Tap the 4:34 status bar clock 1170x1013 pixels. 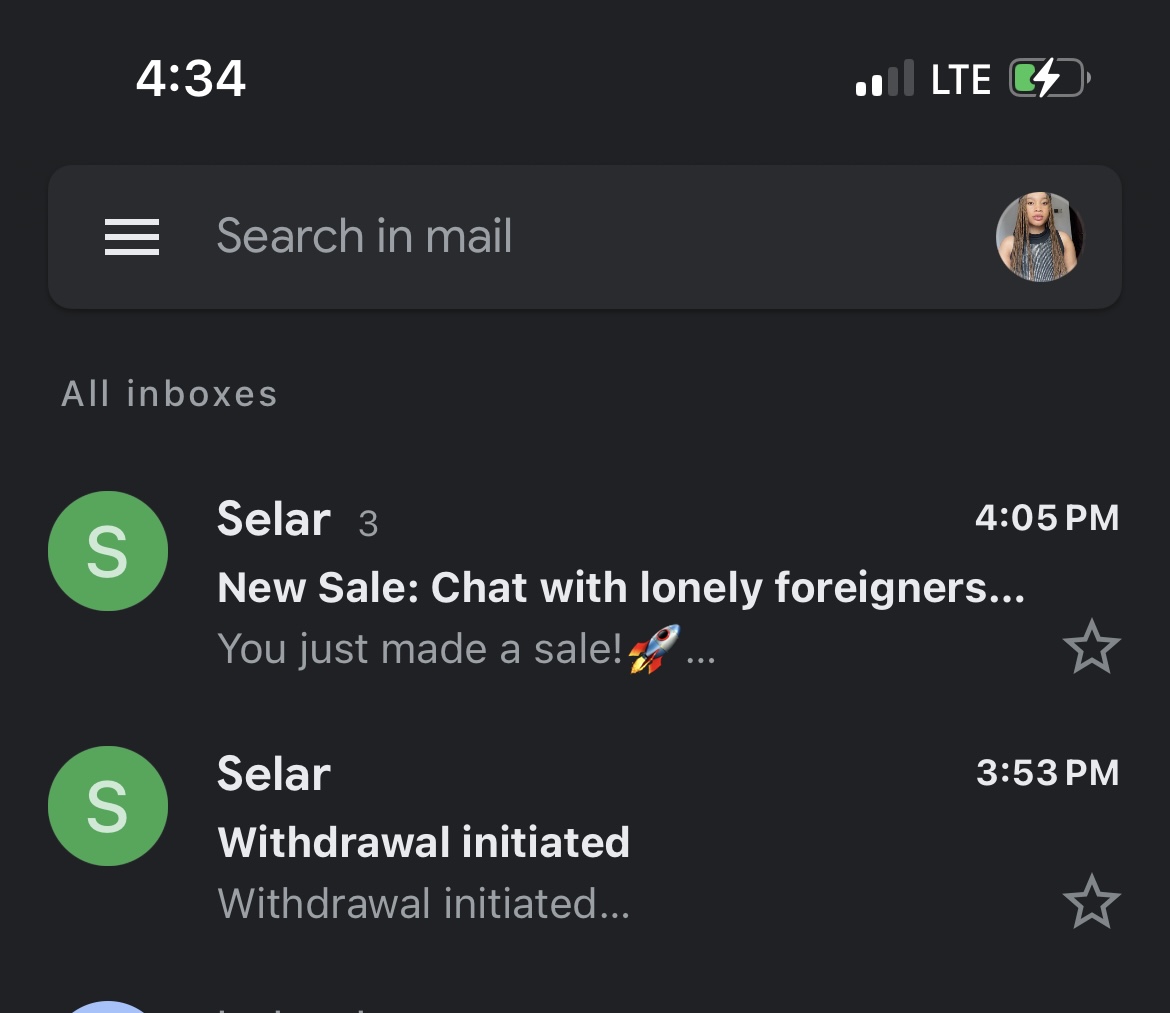pyautogui.click(x=191, y=78)
